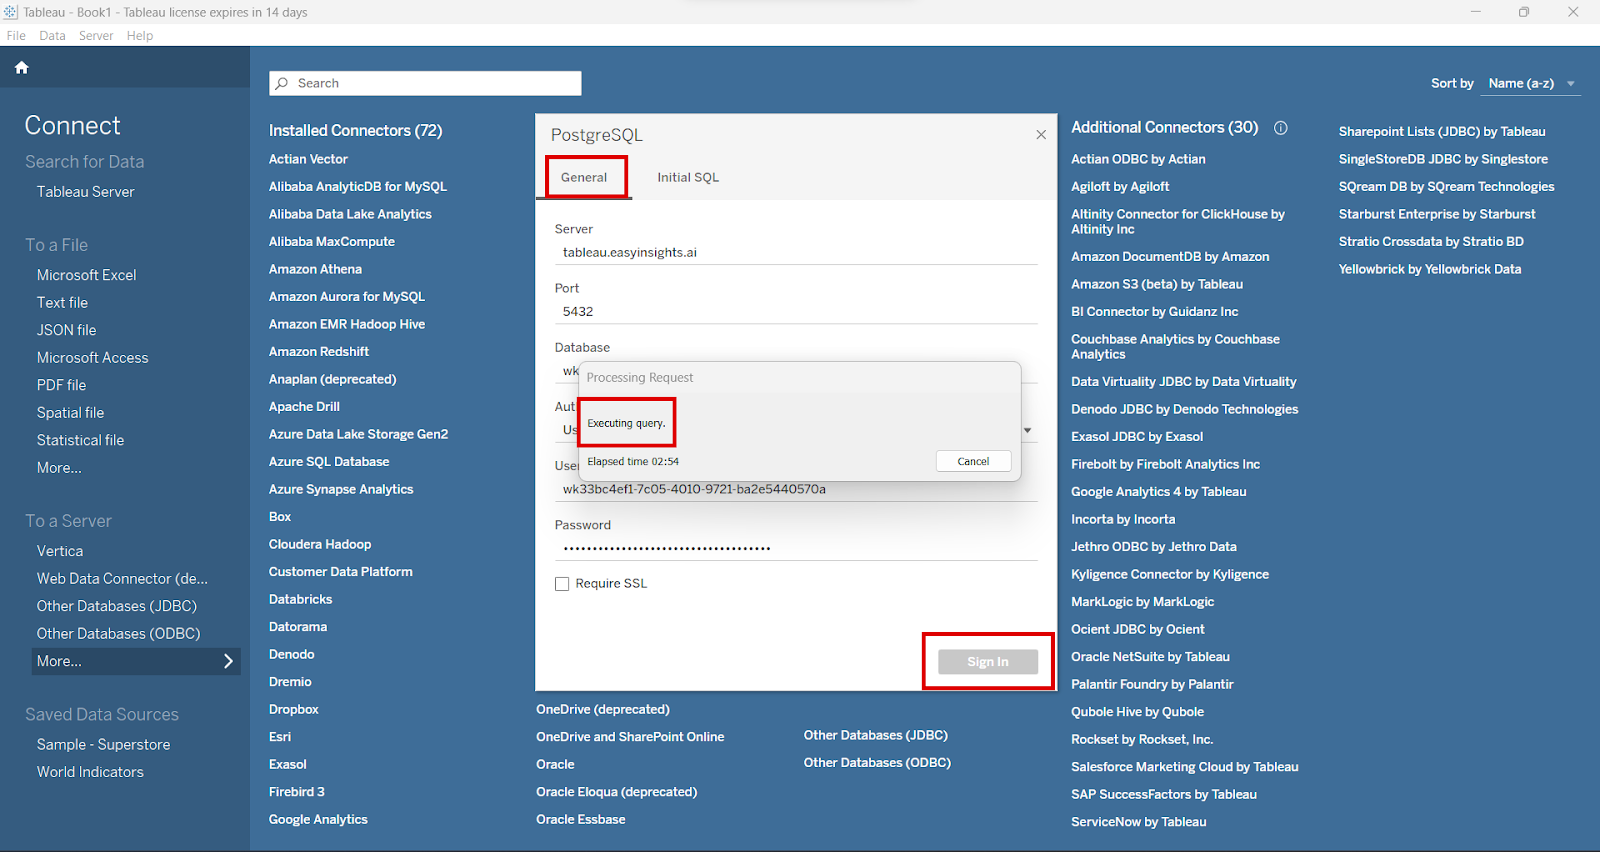The height and width of the screenshot is (852, 1600).
Task: Select Databricks connector
Action: [300, 599]
